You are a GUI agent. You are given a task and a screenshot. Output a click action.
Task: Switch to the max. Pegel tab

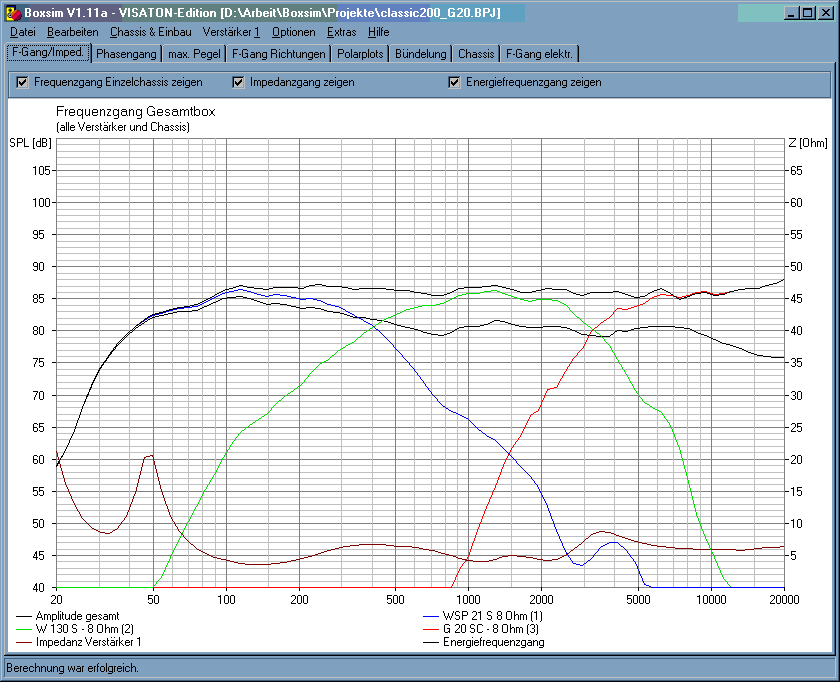point(192,54)
